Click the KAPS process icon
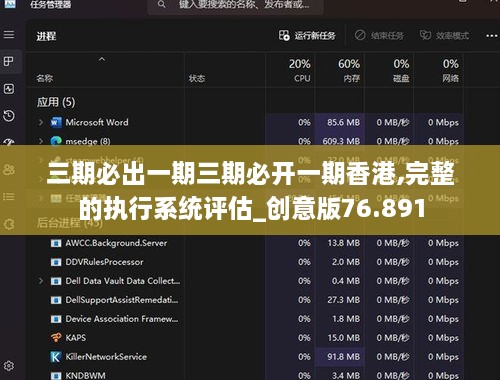 56,338
